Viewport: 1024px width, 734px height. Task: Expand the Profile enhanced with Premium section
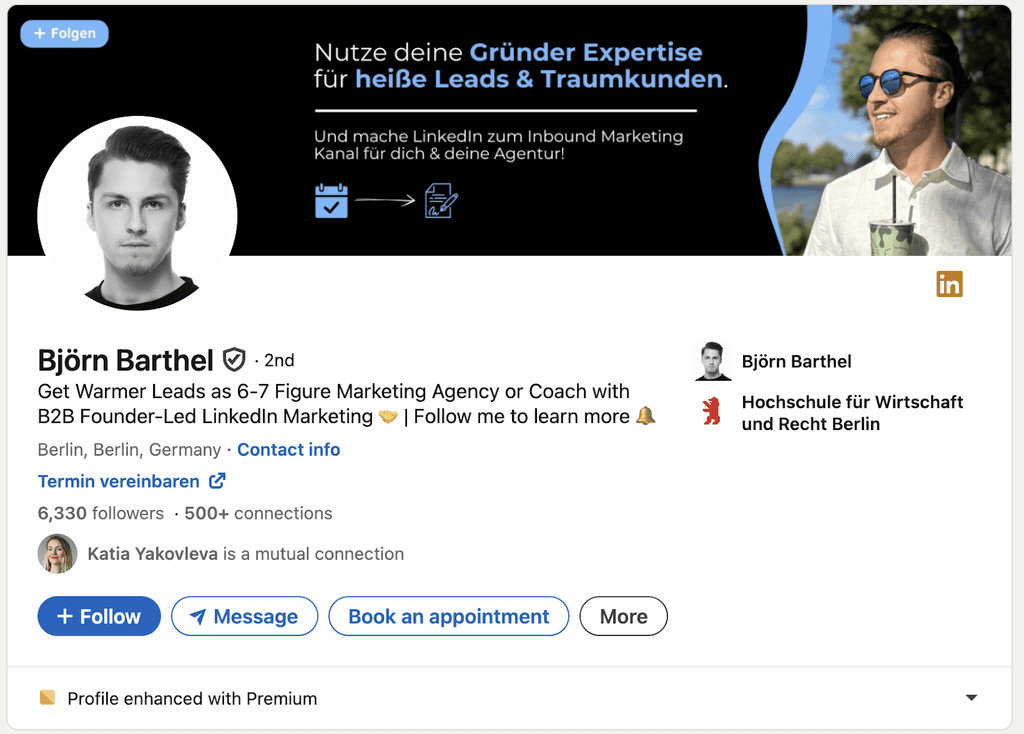[x=969, y=697]
